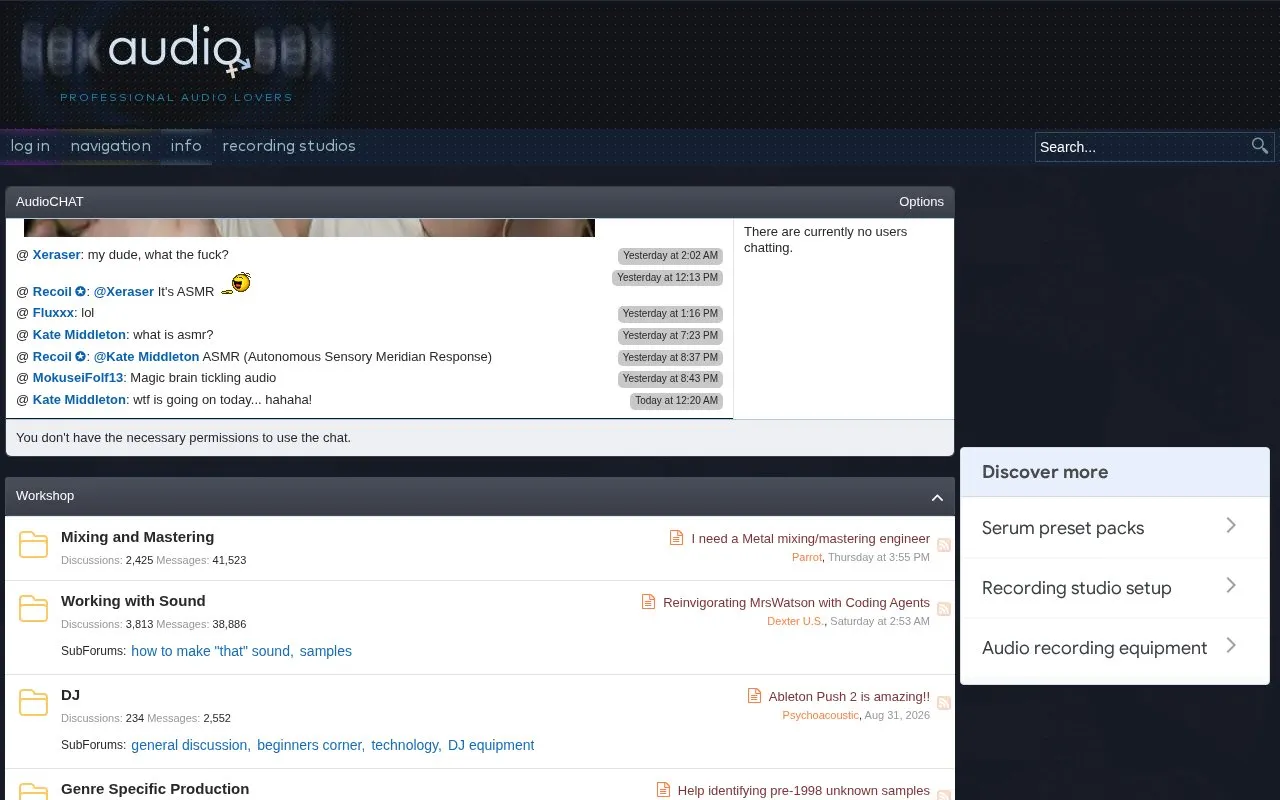Click document icon beside Ableton Push thread
Screen dimensions: 1280x800
tap(755, 696)
